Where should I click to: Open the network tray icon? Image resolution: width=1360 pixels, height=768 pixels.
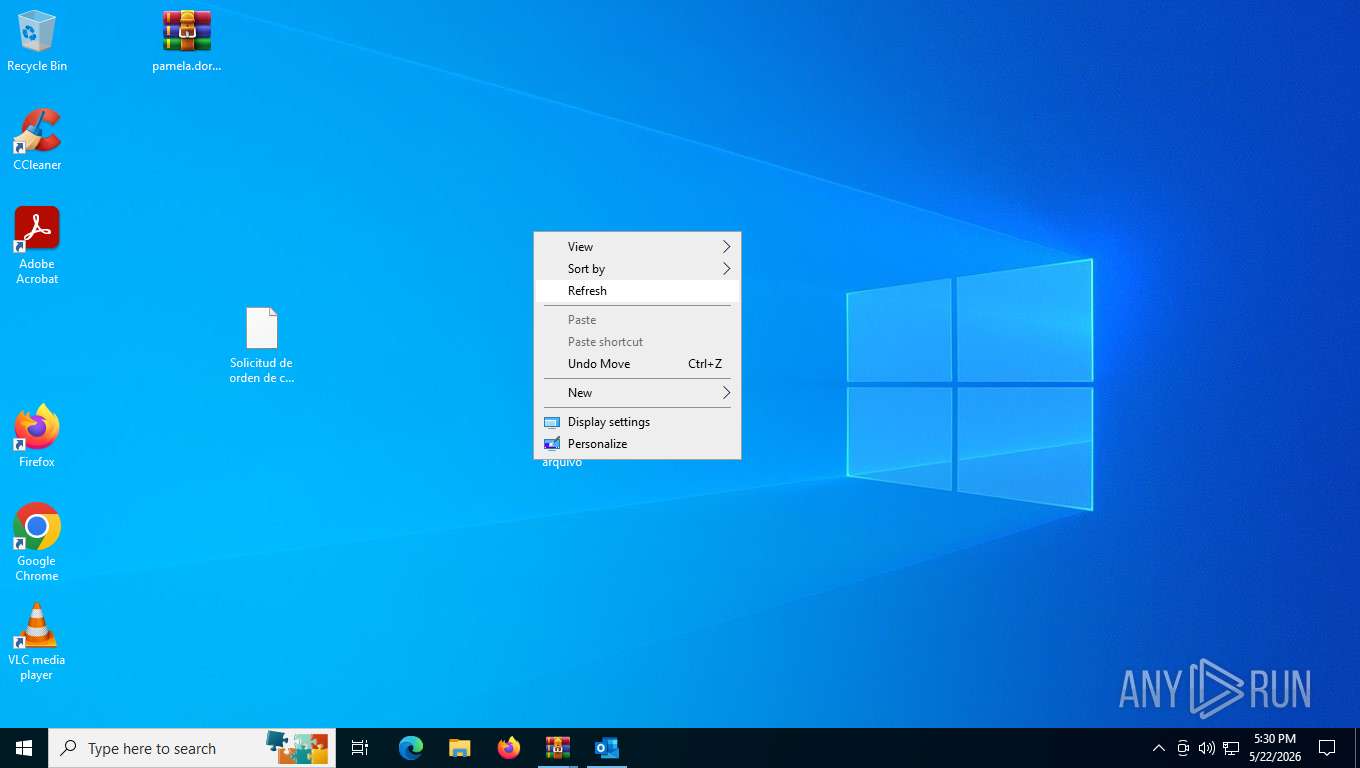pyautogui.click(x=1231, y=748)
